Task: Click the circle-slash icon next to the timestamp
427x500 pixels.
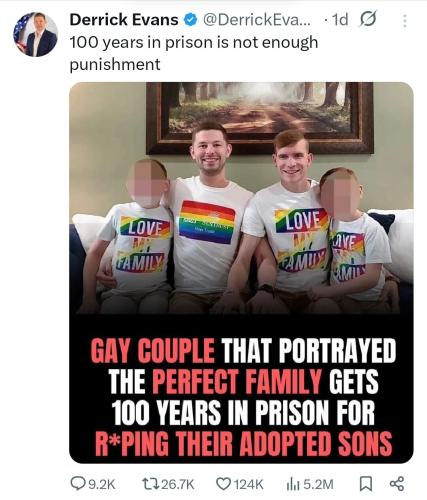Action: pyautogui.click(x=367, y=19)
